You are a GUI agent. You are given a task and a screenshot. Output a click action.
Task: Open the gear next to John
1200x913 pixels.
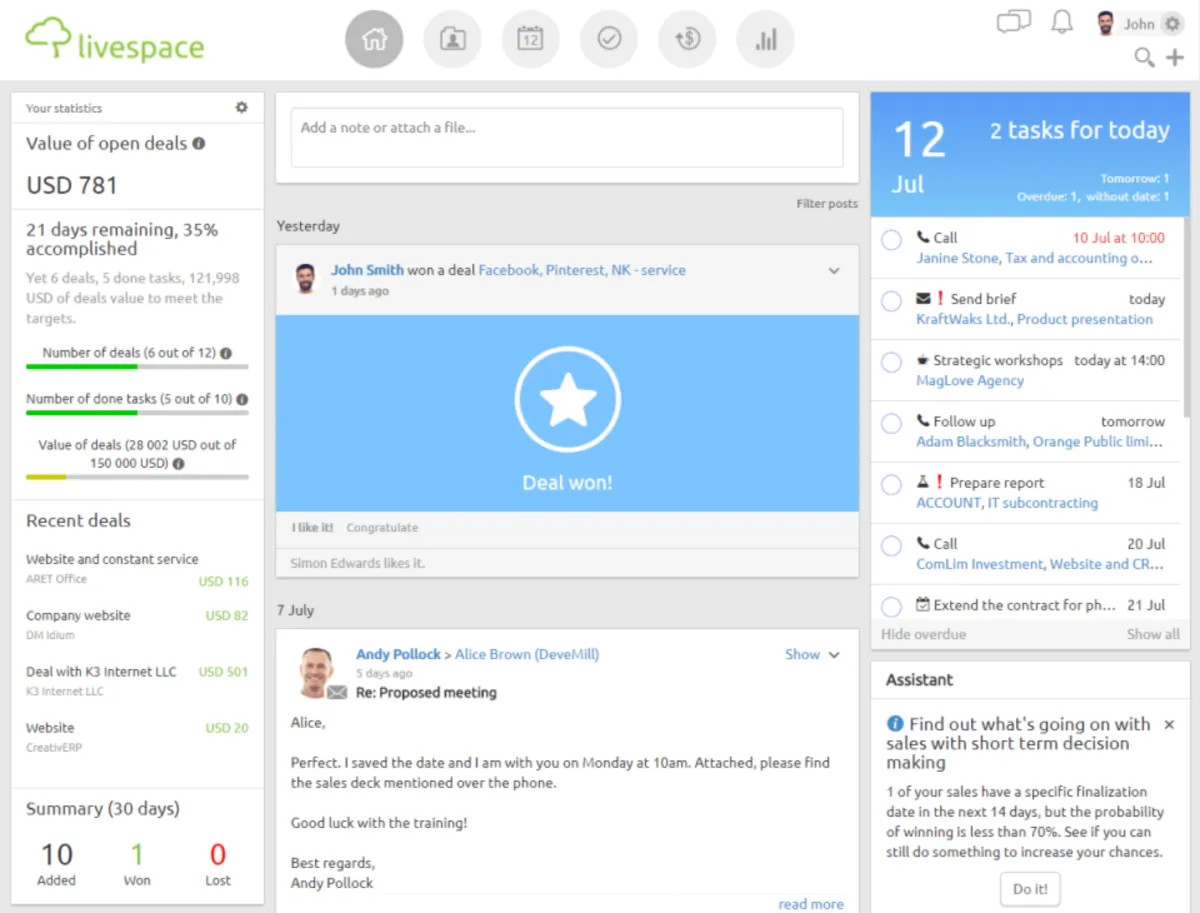pyautogui.click(x=1173, y=24)
